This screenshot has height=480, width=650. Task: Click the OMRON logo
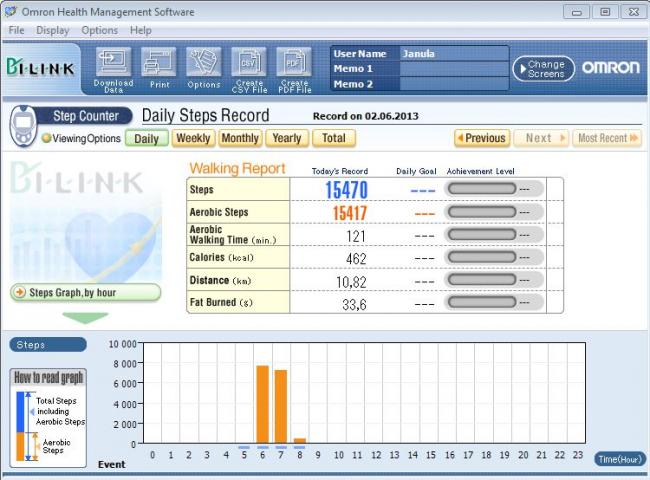coord(611,68)
